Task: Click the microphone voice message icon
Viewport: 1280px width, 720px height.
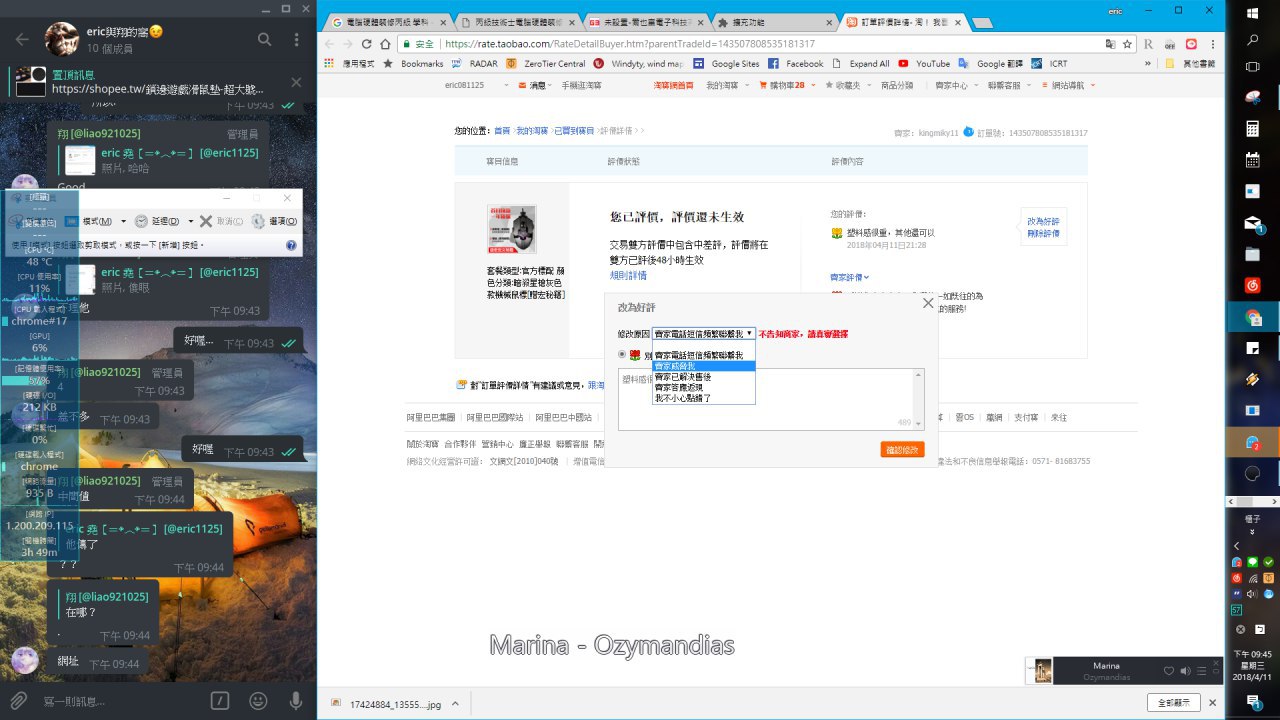Action: point(296,700)
